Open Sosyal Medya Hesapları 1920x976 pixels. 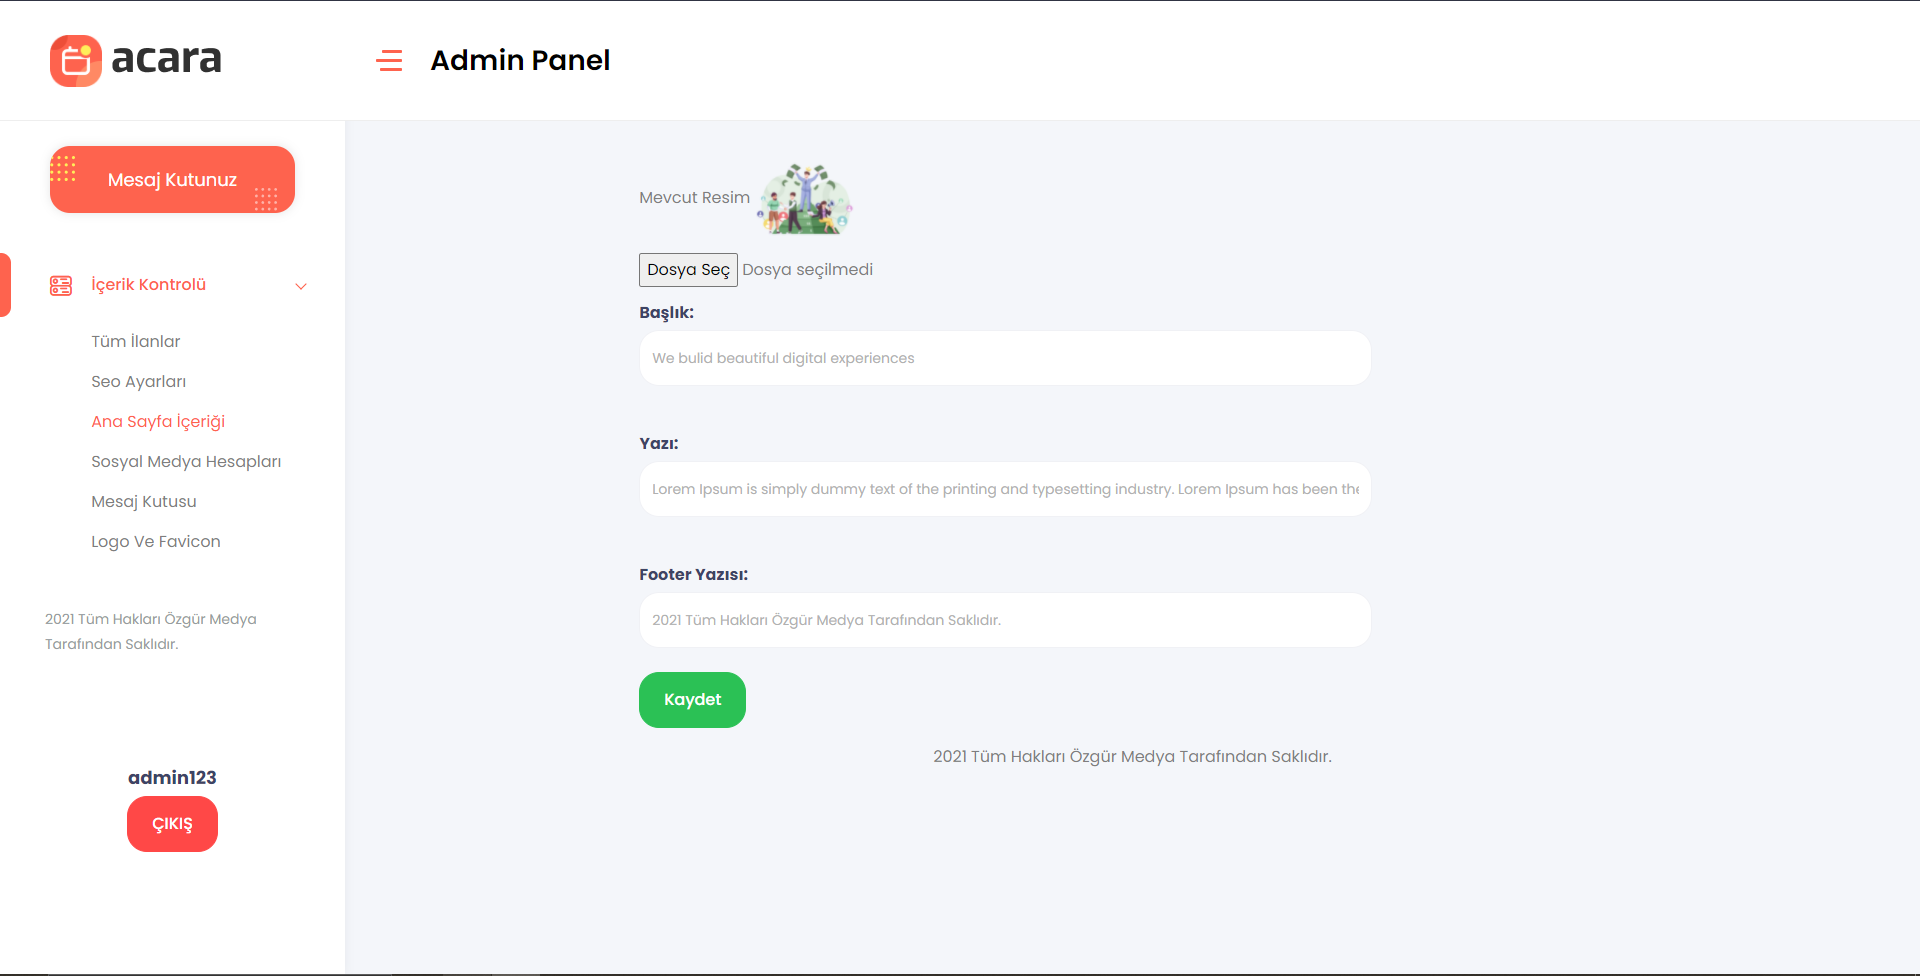pyautogui.click(x=186, y=461)
